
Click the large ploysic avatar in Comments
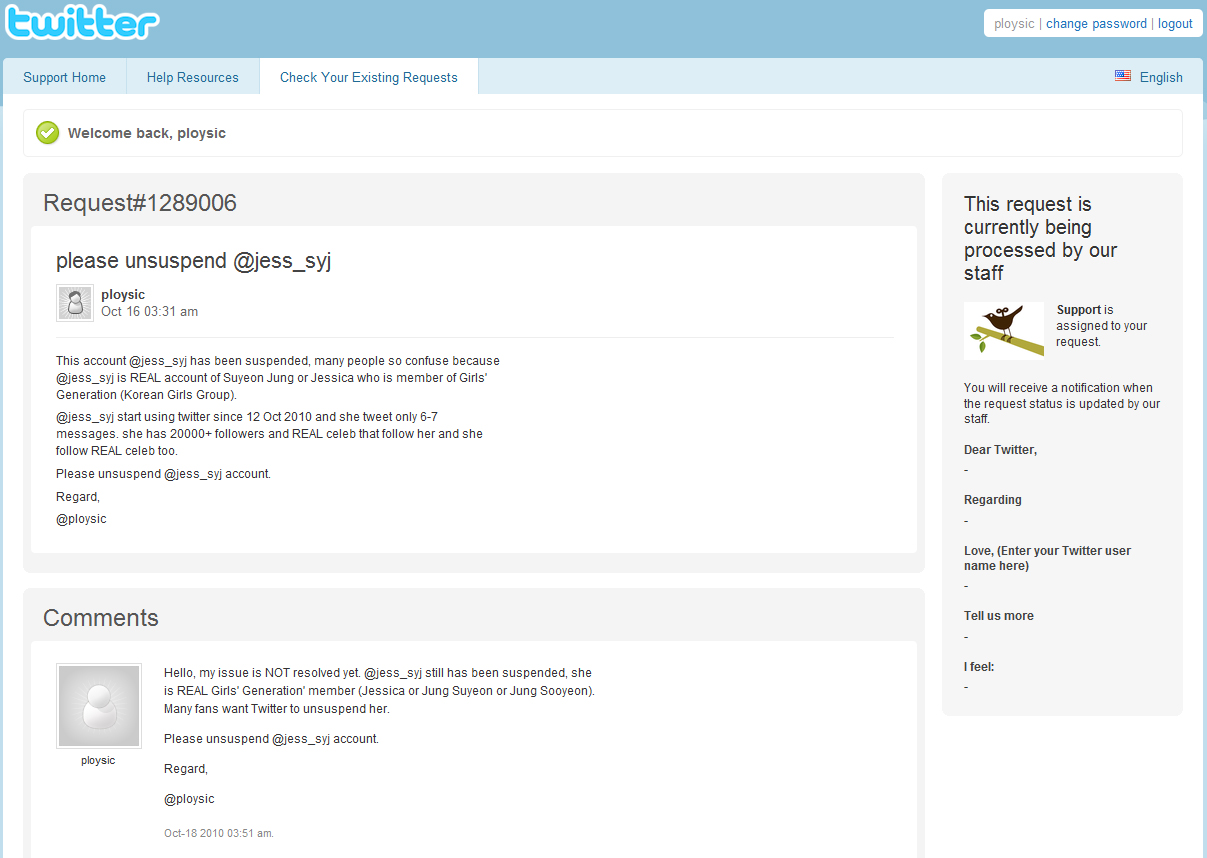[99, 706]
